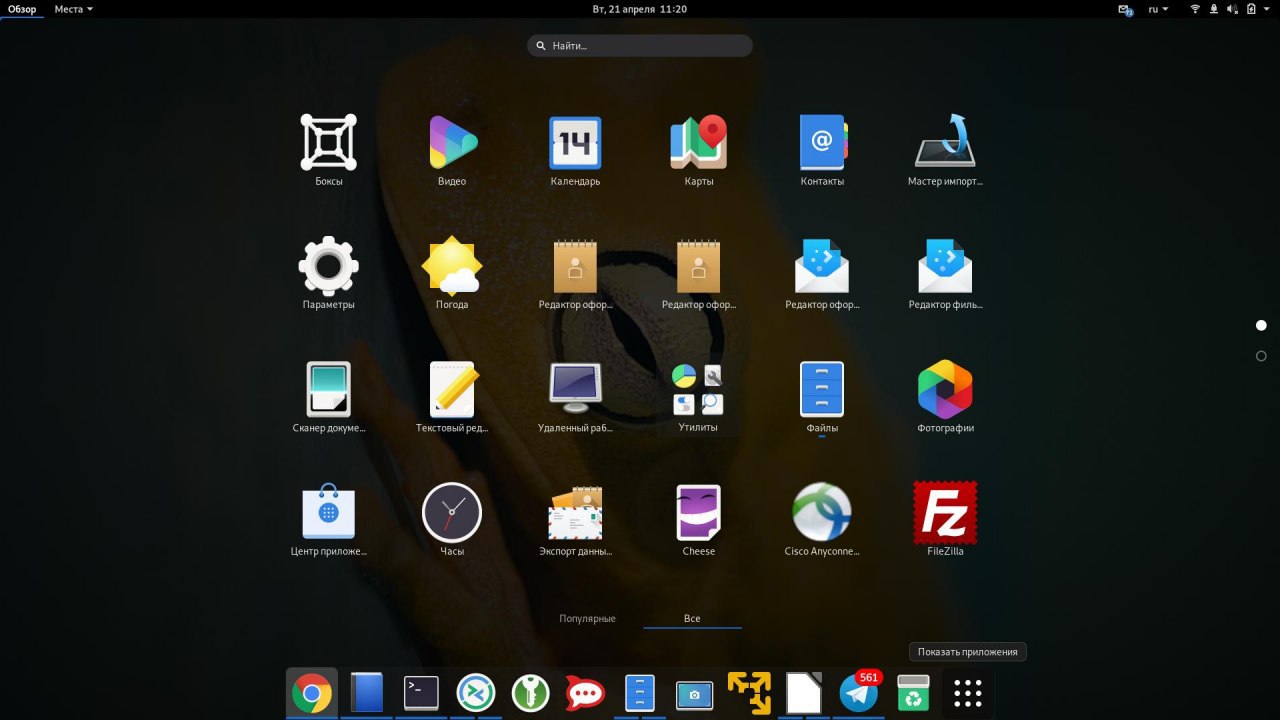This screenshot has height=720, width=1280.
Task: Open Cisco AnyConnect client
Action: click(x=822, y=519)
